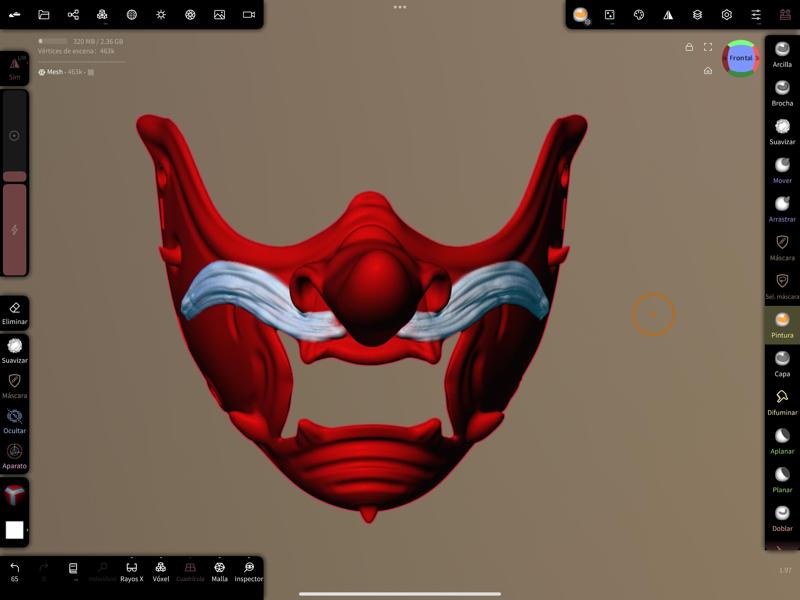Open the sphere grid material menu
Screen dimensions: 800x600
click(x=132, y=14)
